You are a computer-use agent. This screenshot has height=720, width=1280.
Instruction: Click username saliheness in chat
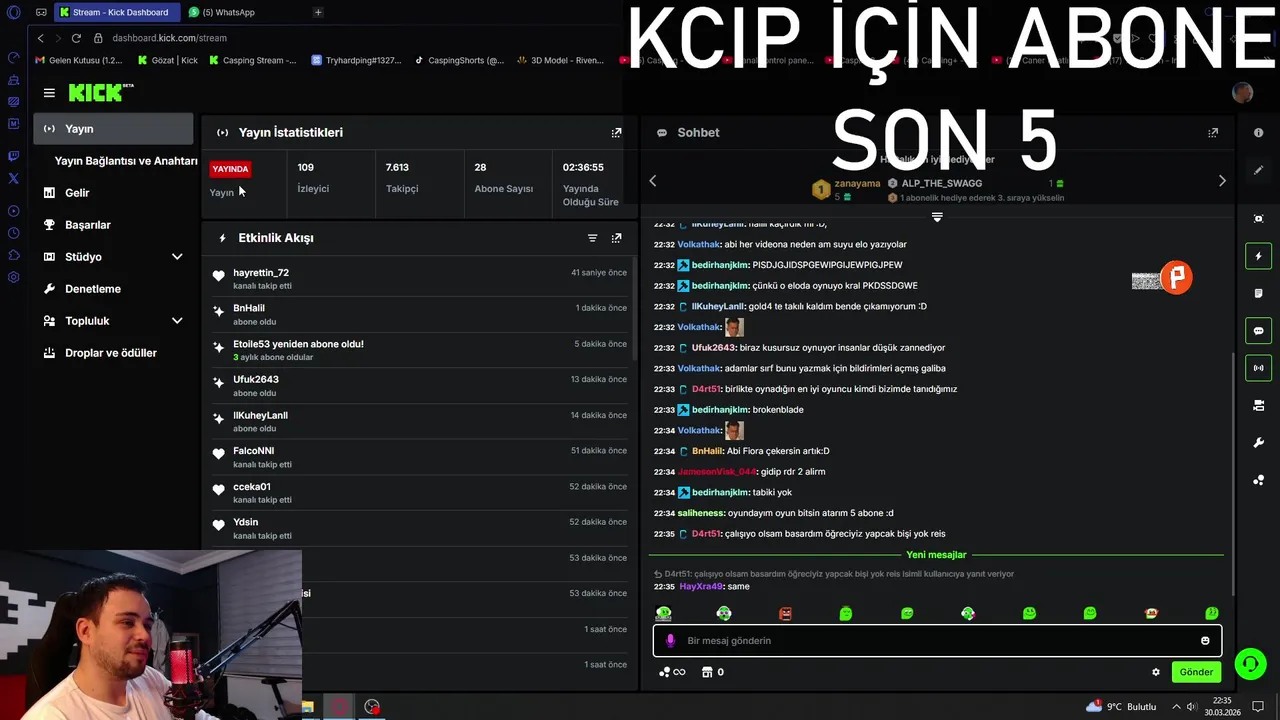click(x=701, y=513)
